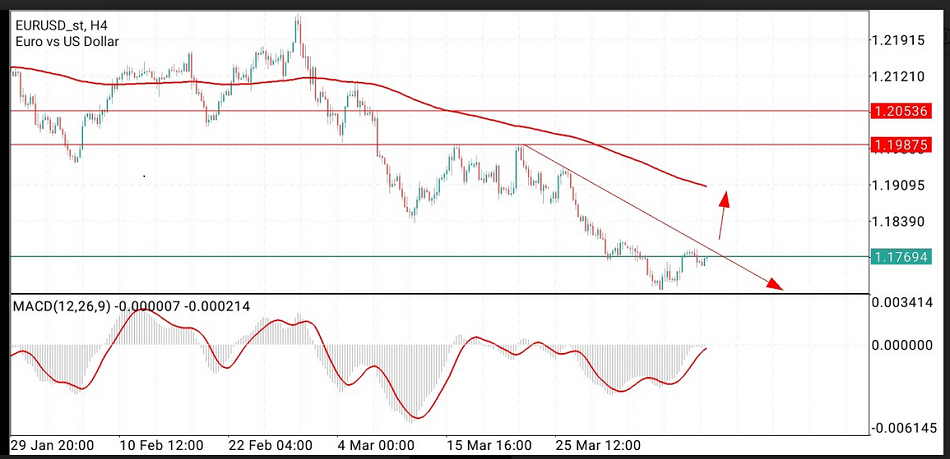The image size is (950, 459).
Task: Click the MACD 0.003414 scale value
Action: coord(903,301)
